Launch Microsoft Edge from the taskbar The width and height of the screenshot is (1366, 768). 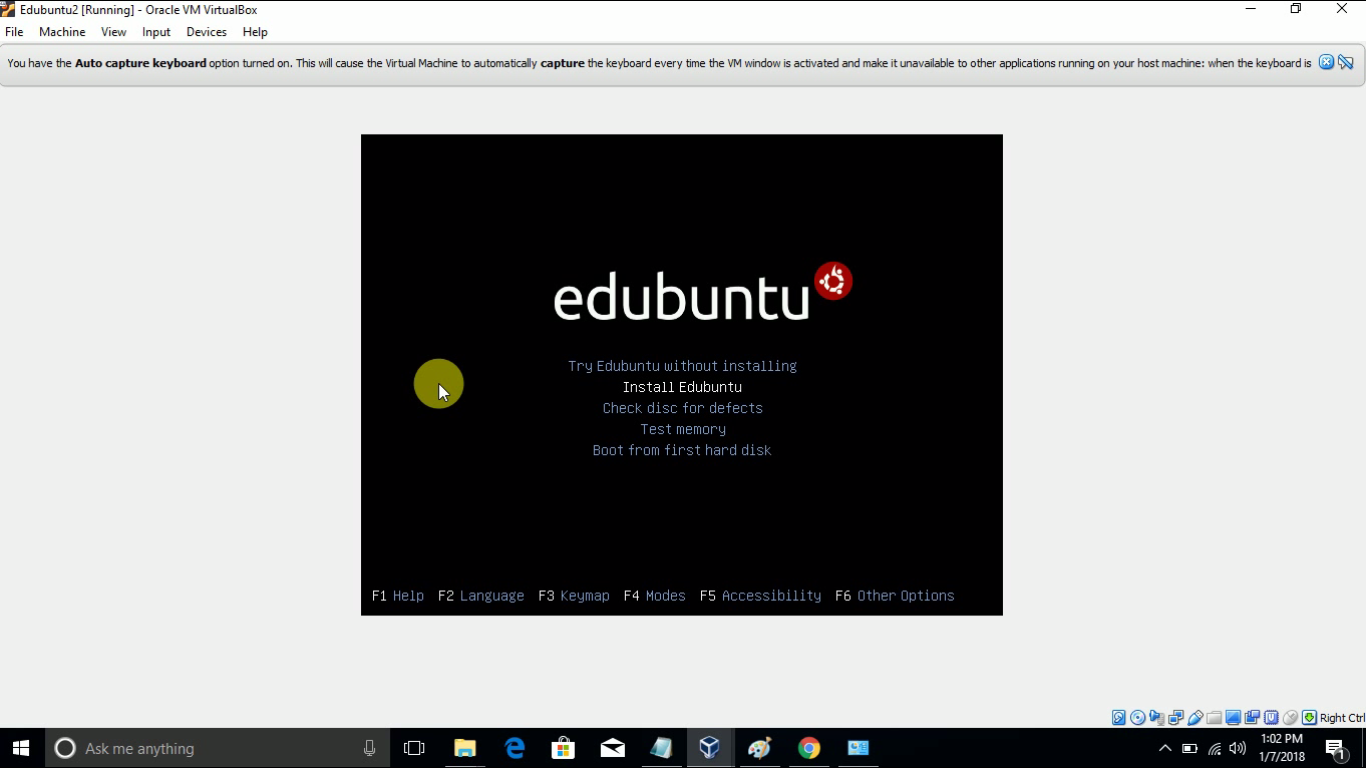515,748
